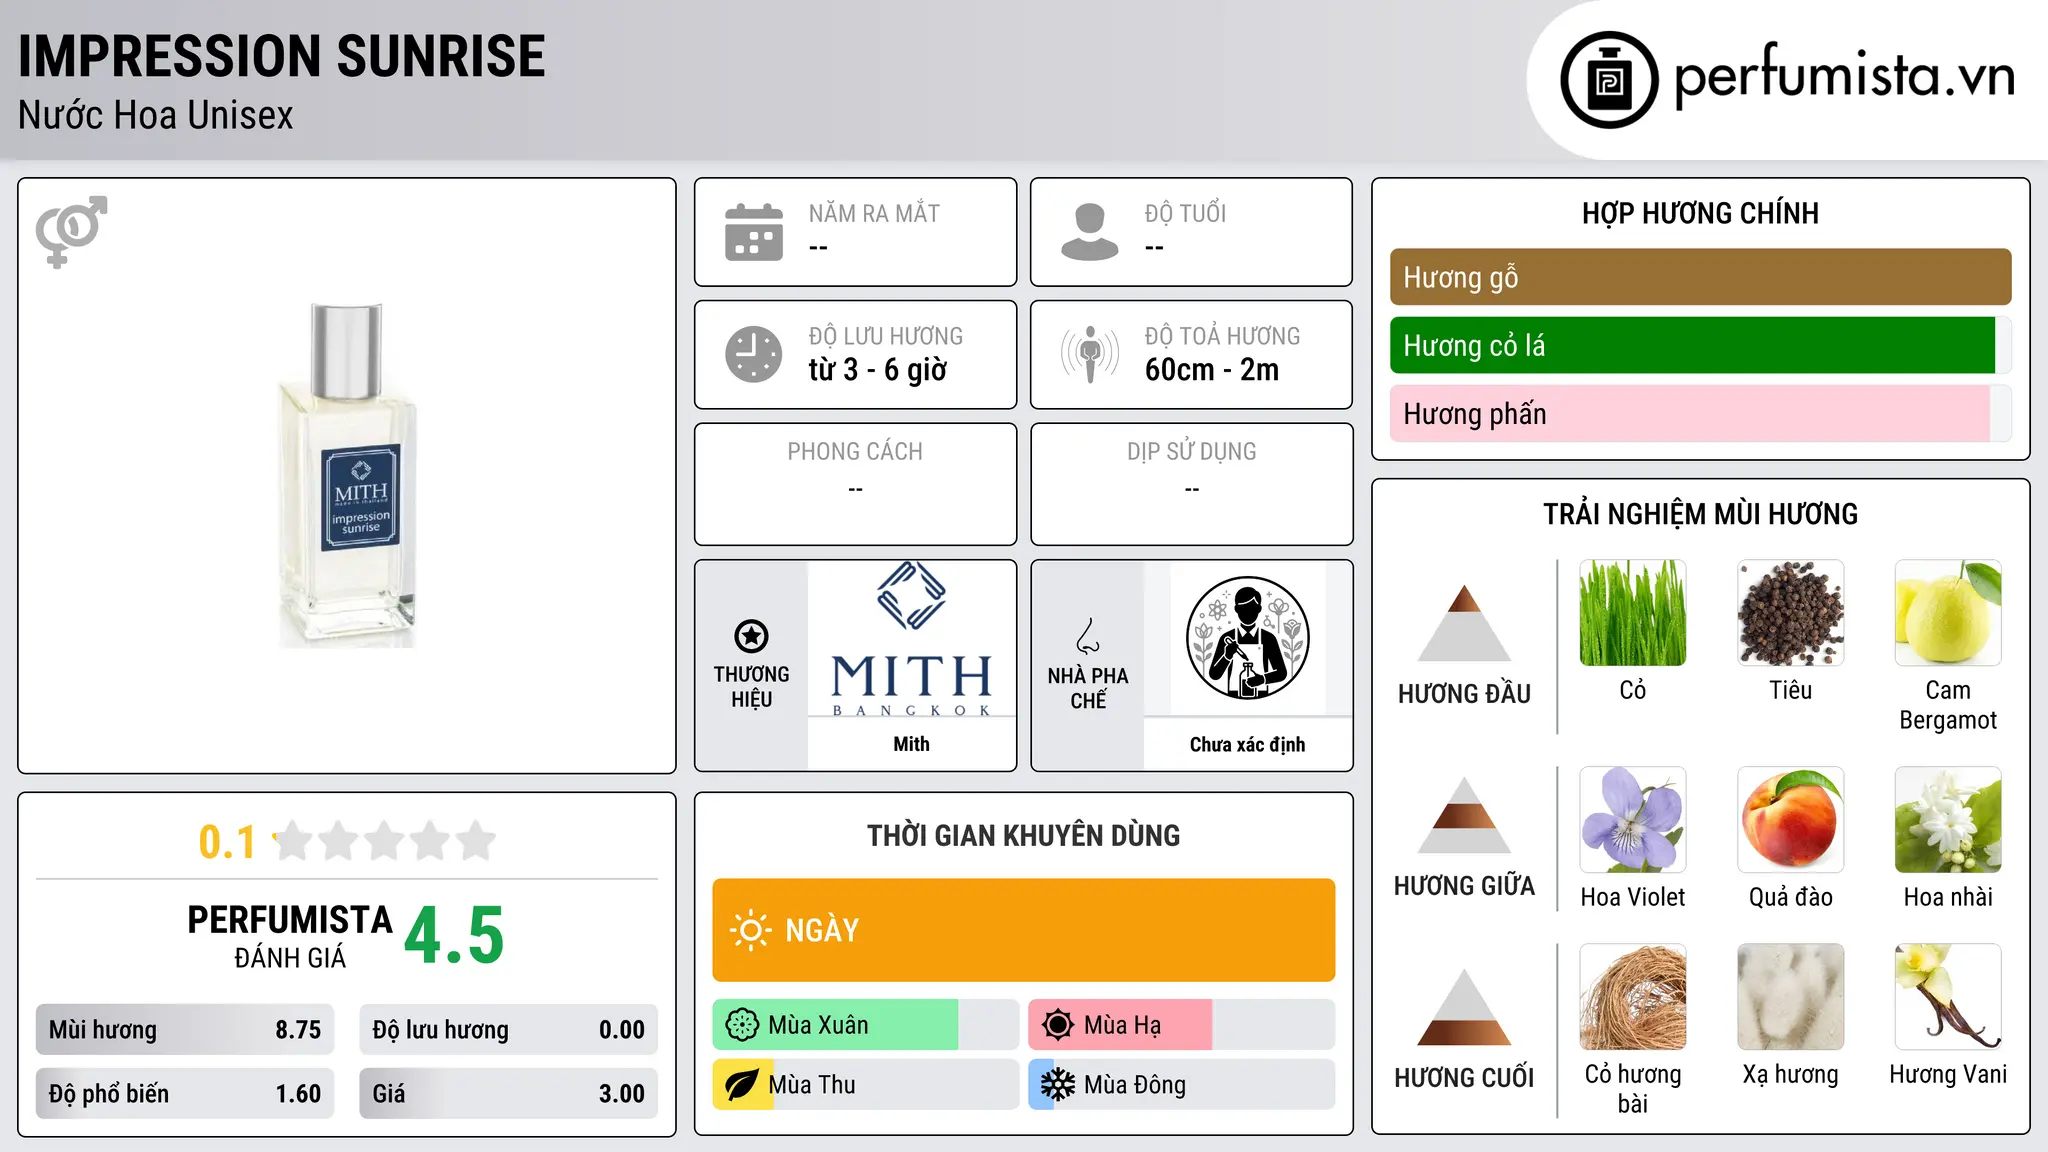Screen dimensions: 2048x1152
Task: Click the snowflake icon for Mùa Đông
Action: point(1058,1085)
